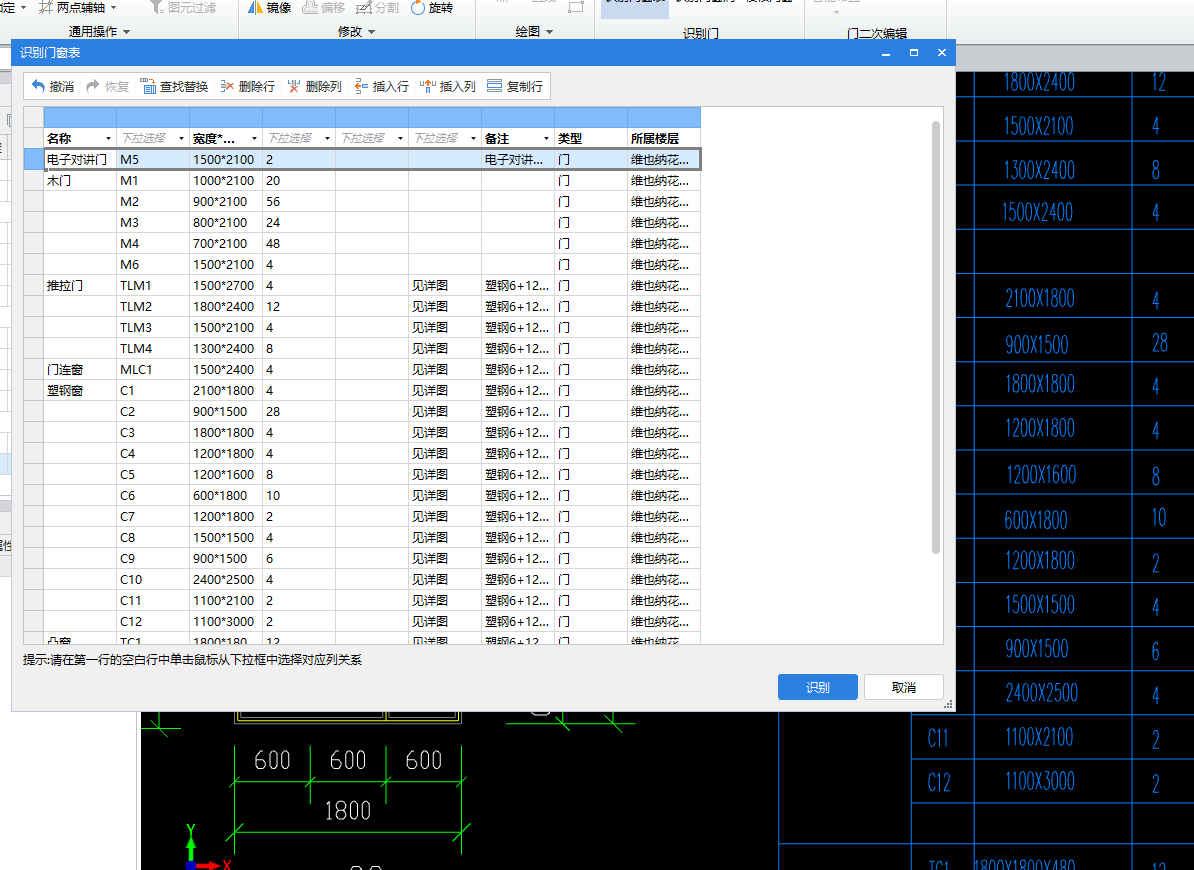The height and width of the screenshot is (870, 1194).
Task: Click 删除行 delete row icon
Action: coord(227,86)
